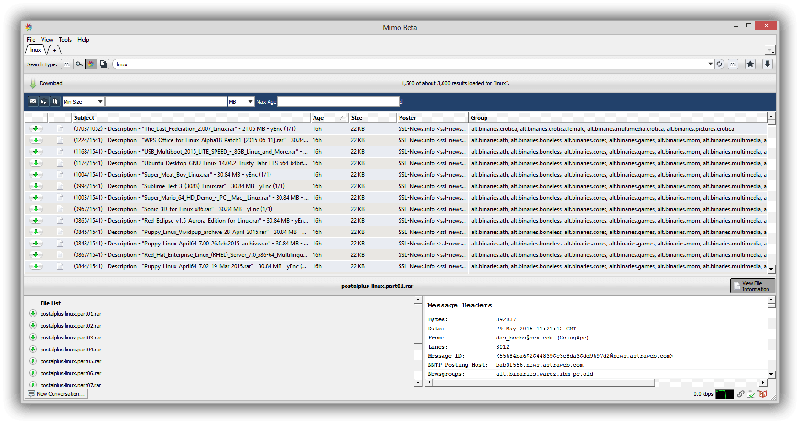The height and width of the screenshot is (424, 800).
Task: Click the View File Information button
Action: 752,286
